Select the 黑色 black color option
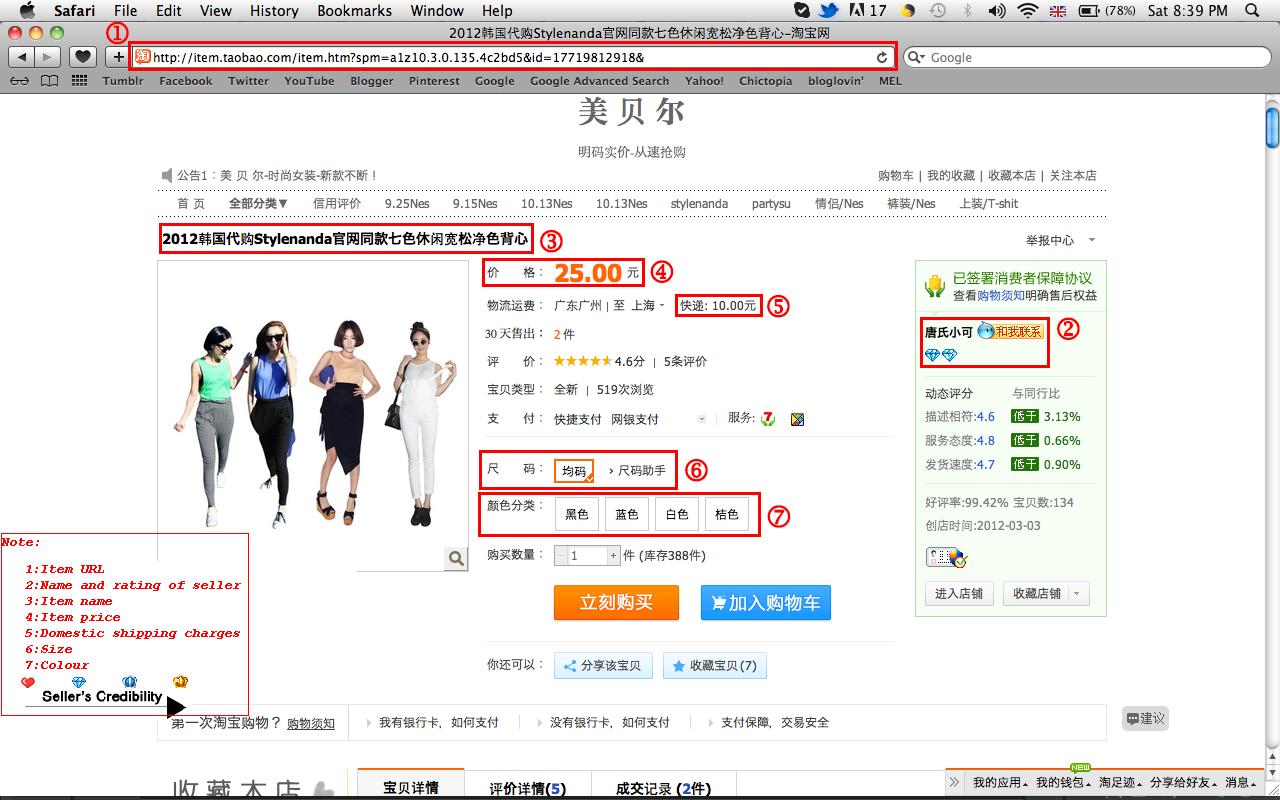The image size is (1280, 800). 577,513
